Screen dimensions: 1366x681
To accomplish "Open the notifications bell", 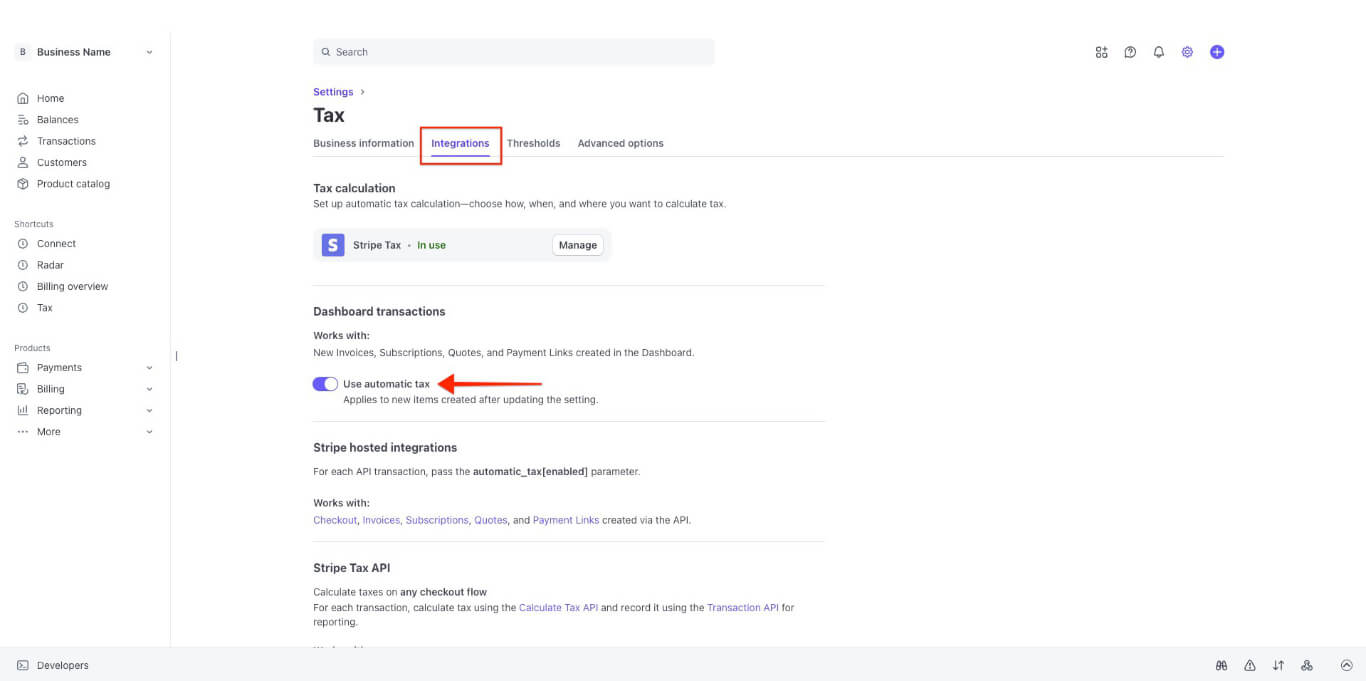I will (x=1159, y=52).
